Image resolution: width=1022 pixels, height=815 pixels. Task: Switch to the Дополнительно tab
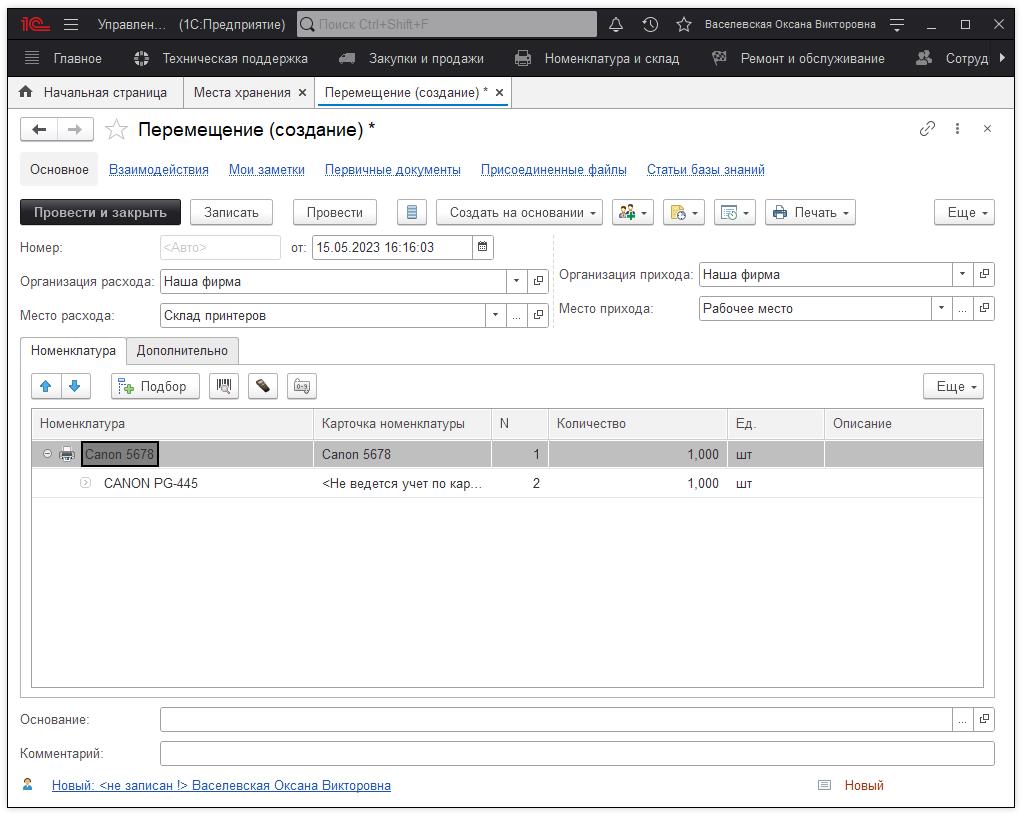pos(182,350)
